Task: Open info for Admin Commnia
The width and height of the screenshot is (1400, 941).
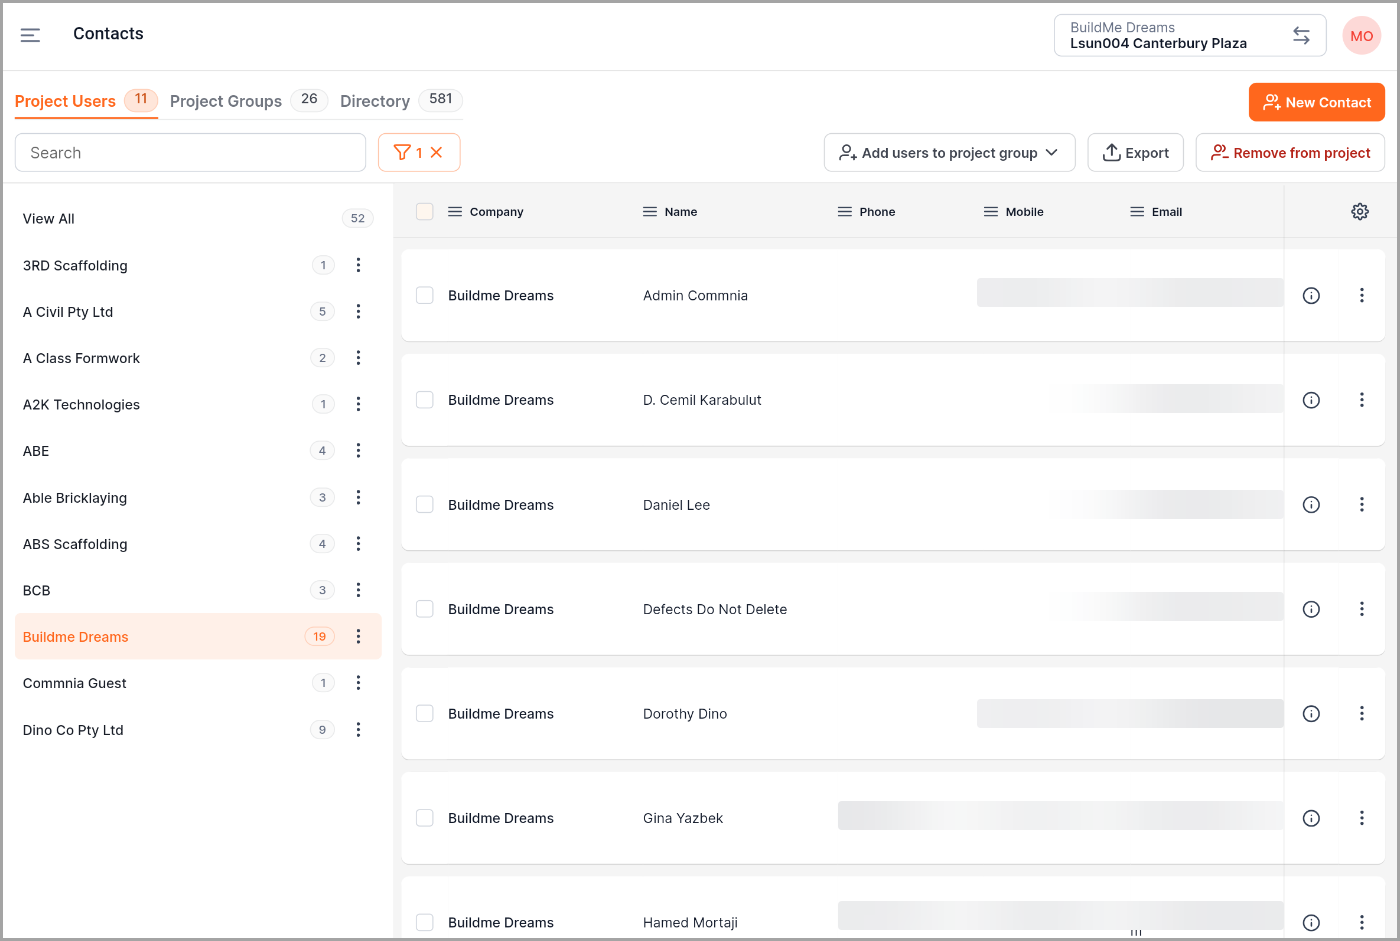Action: pyautogui.click(x=1311, y=296)
